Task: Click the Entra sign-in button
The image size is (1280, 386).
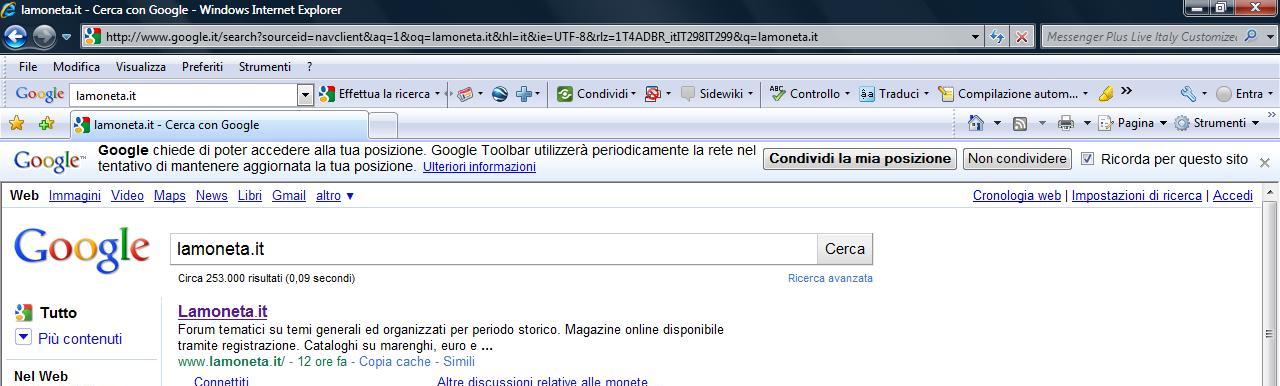Action: tap(1240, 94)
